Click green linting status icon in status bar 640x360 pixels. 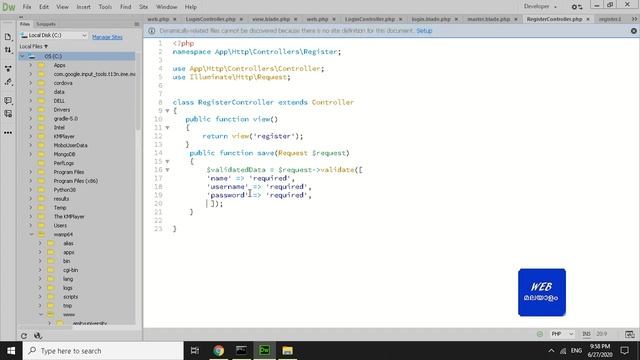click(540, 334)
